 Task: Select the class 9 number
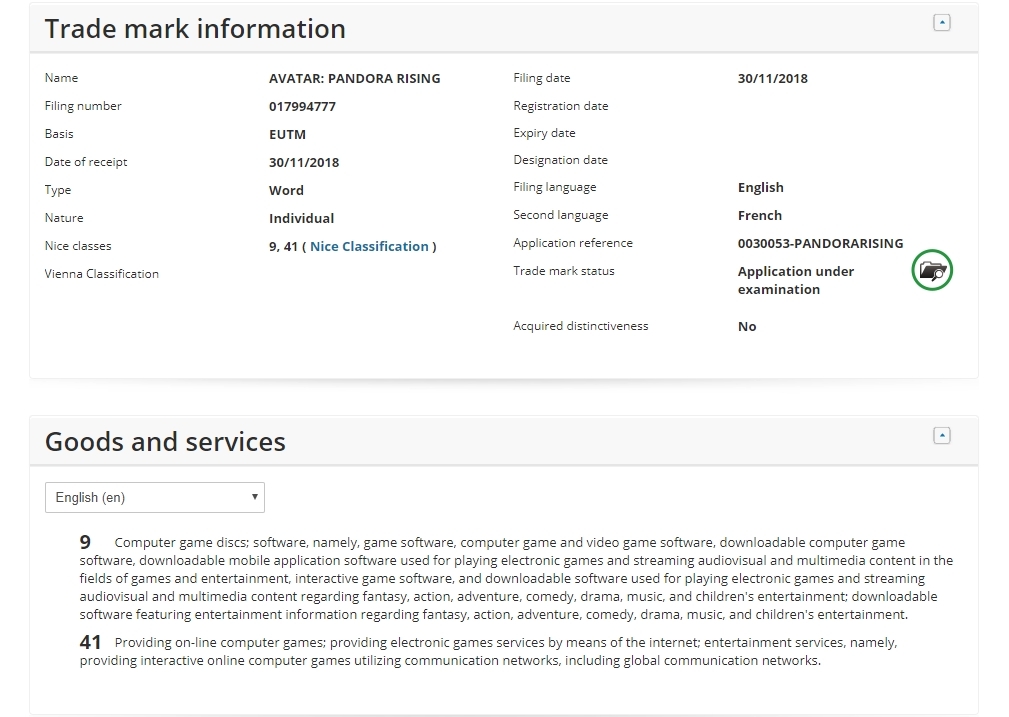(85, 542)
